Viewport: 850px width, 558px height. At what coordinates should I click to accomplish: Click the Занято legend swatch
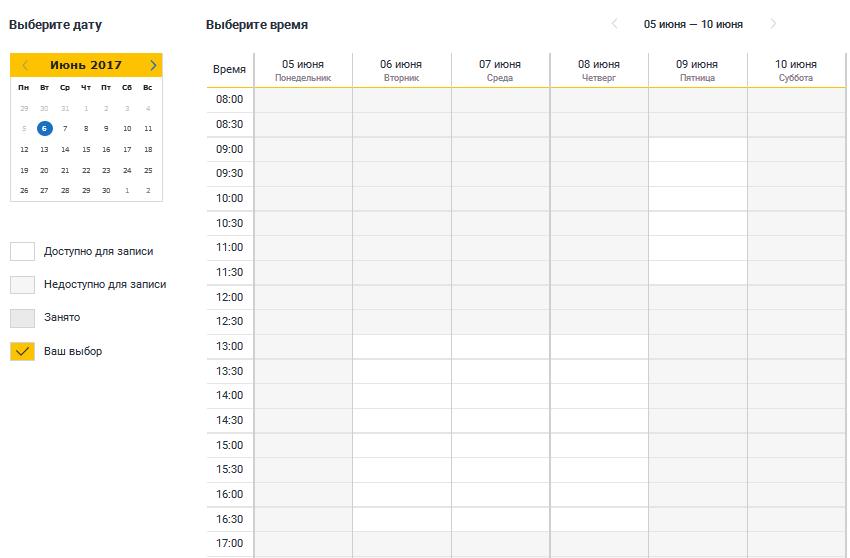point(22,318)
